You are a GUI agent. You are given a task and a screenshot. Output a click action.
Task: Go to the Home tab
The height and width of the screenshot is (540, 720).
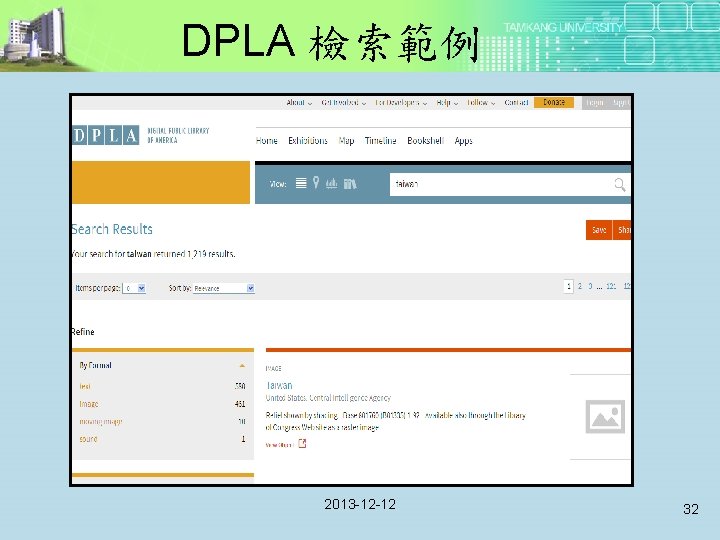(266, 141)
